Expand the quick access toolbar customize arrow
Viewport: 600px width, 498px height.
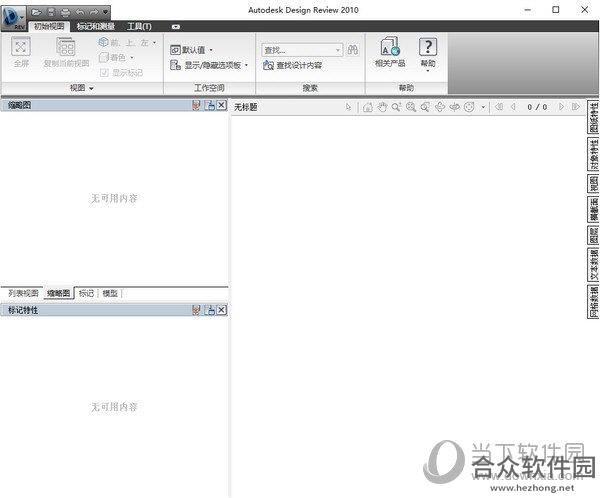(106, 12)
